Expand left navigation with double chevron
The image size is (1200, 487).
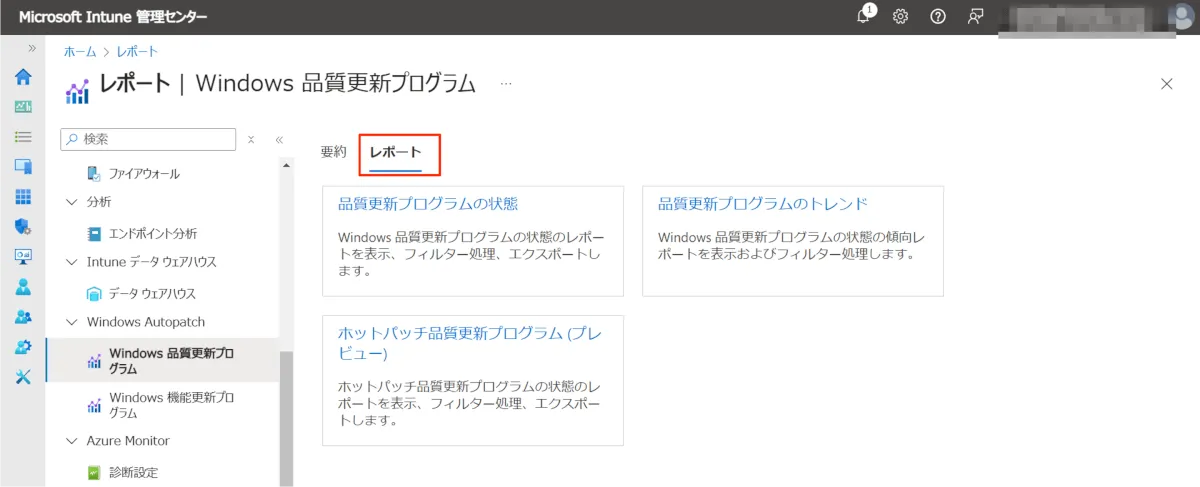pos(32,48)
